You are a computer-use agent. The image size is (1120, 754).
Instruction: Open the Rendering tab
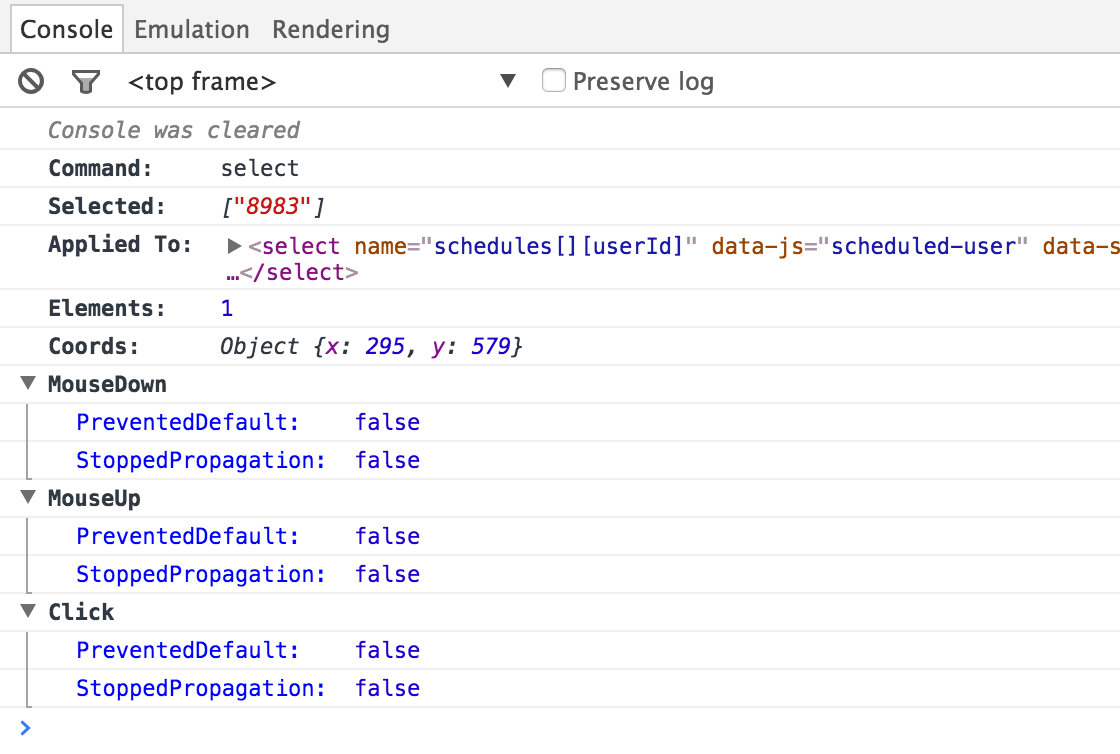[330, 29]
